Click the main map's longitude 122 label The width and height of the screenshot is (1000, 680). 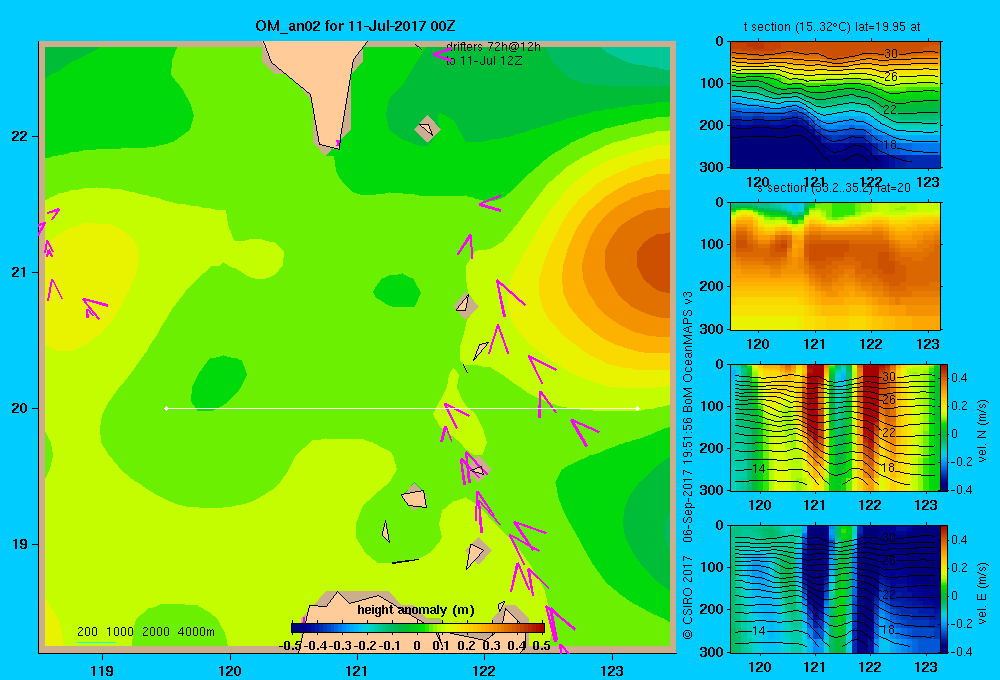(x=485, y=670)
